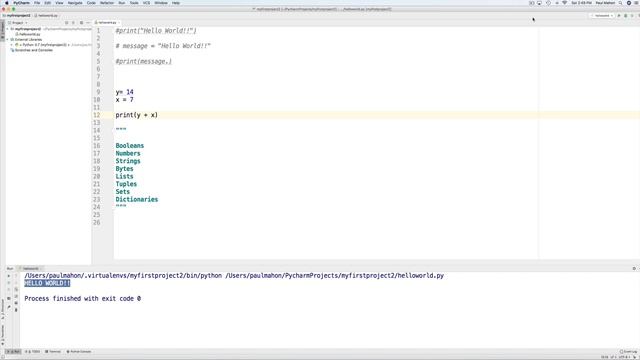The image size is (640, 360).
Task: Click the interpreter path link in console
Action: [123, 276]
